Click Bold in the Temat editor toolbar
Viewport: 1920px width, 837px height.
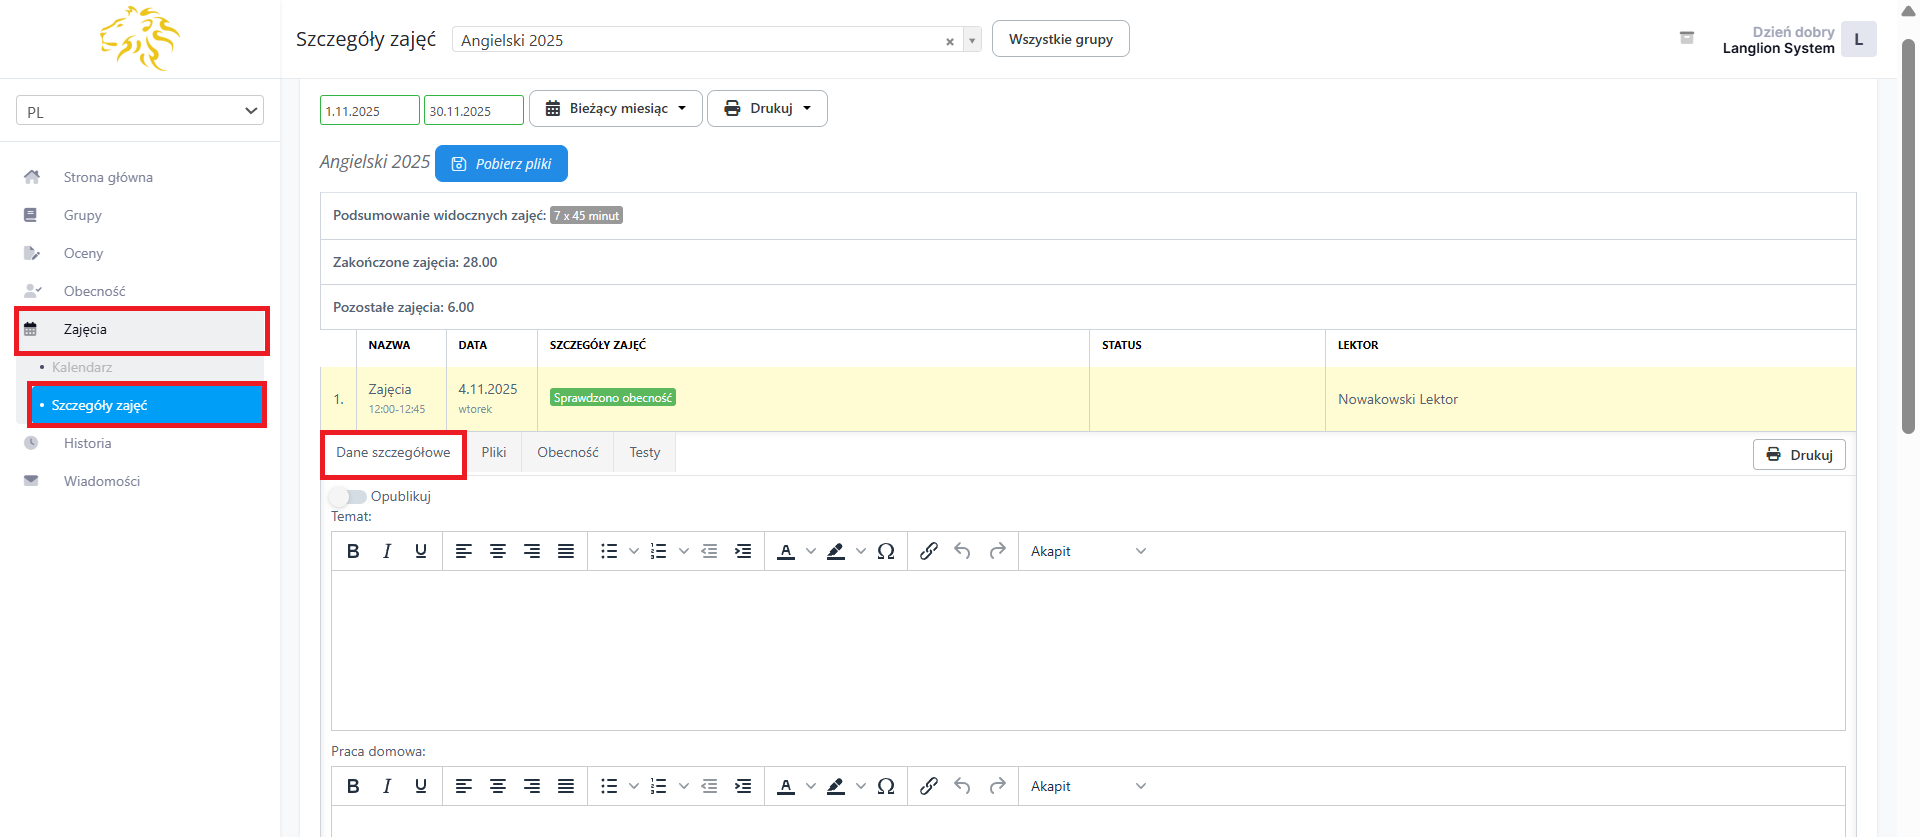[353, 551]
